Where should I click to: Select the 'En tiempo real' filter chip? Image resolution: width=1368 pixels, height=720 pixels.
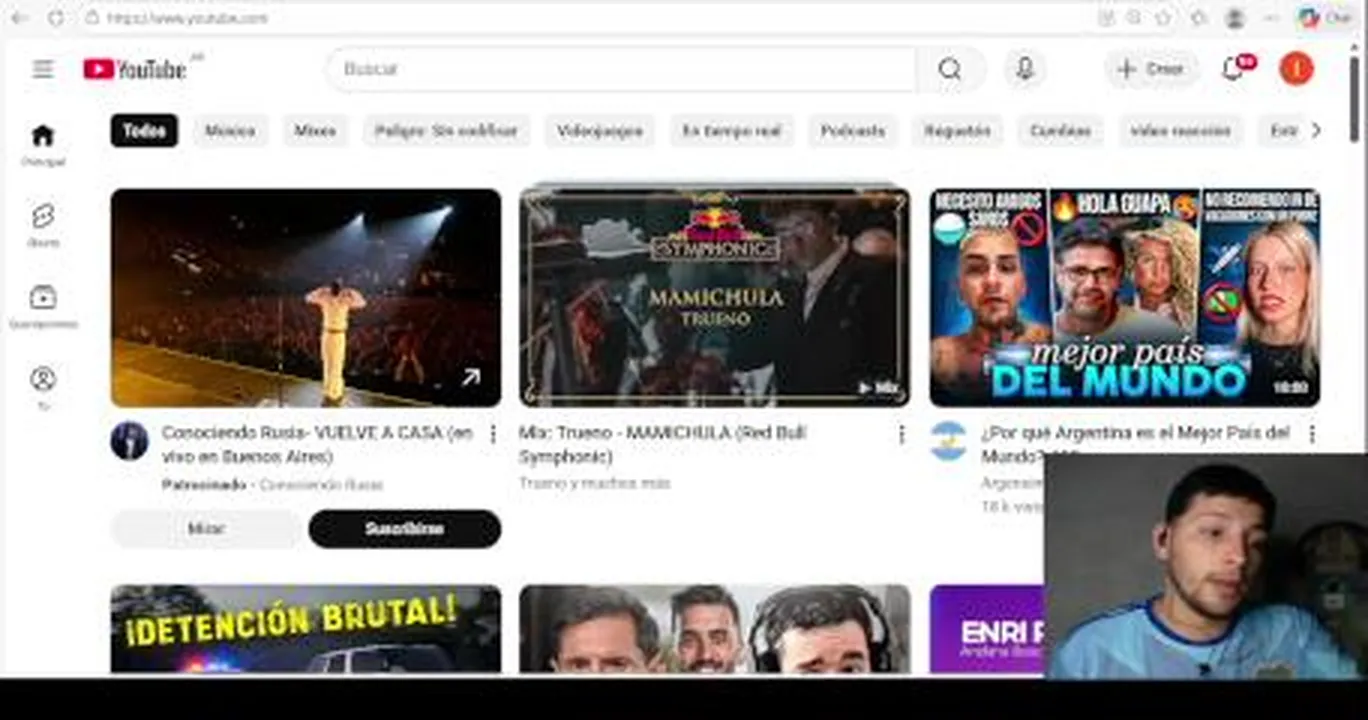[x=732, y=131]
